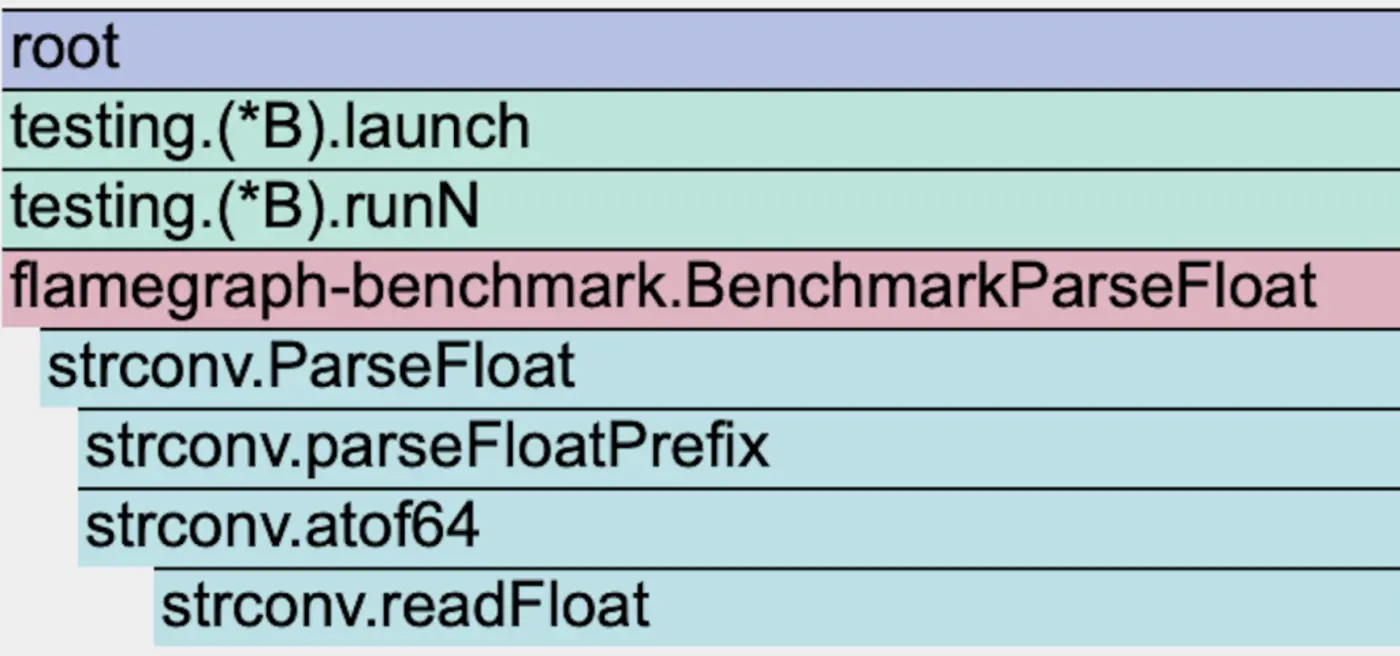Select the strconv.ParseFloat frame

720,368
